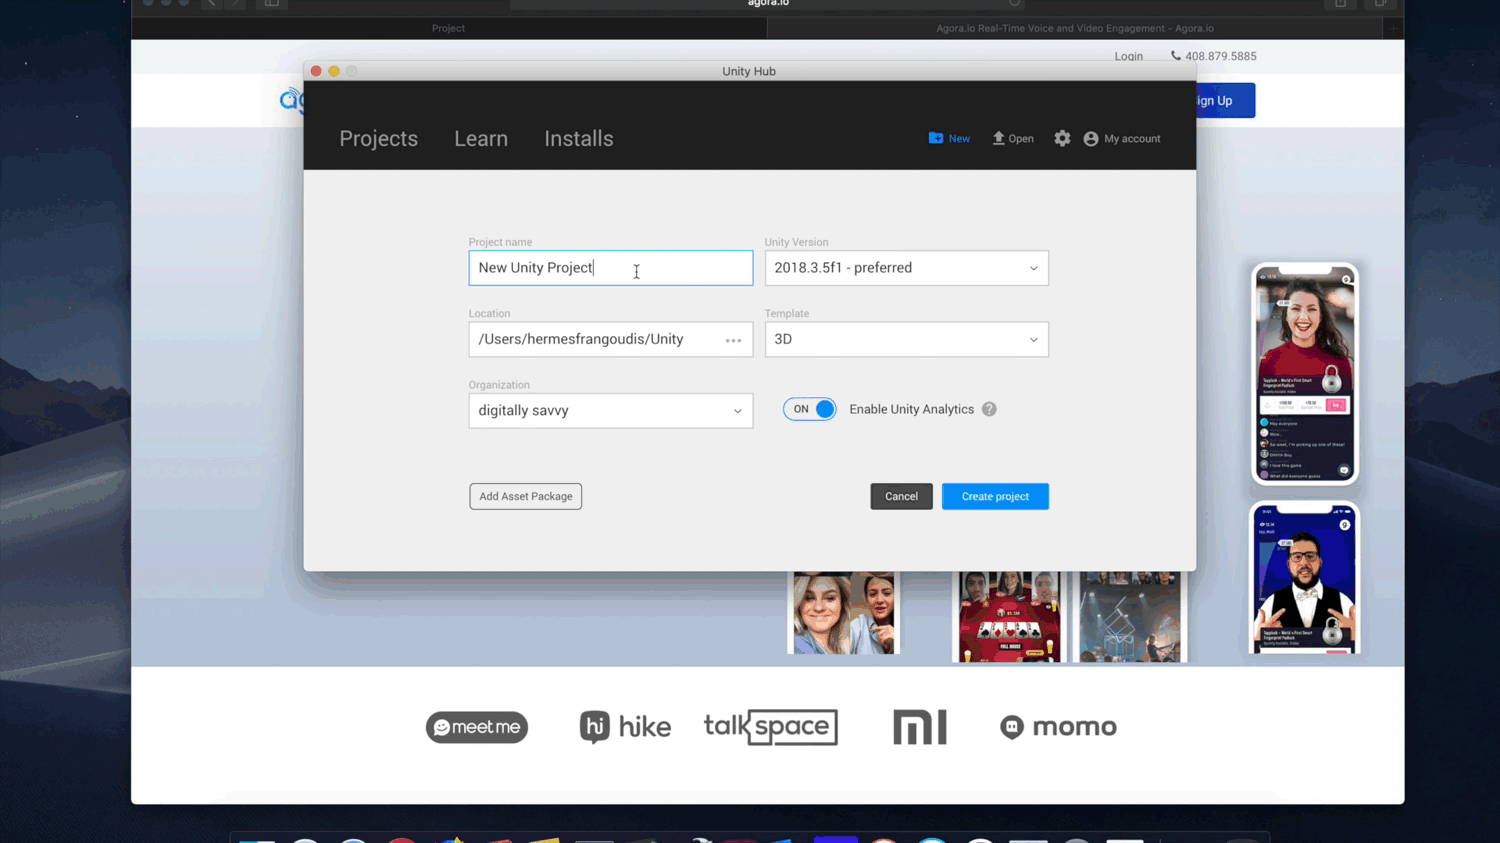Click the Mi logo
Image resolution: width=1500 pixels, height=843 pixels.
click(920, 727)
